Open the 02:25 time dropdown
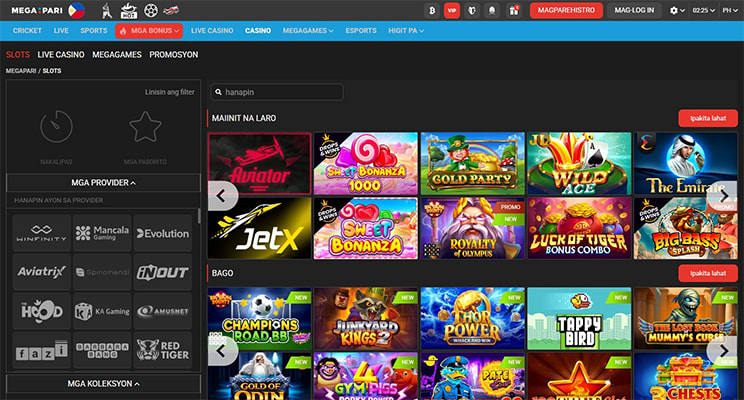Screen dimensions: 744x400 (x=703, y=10)
